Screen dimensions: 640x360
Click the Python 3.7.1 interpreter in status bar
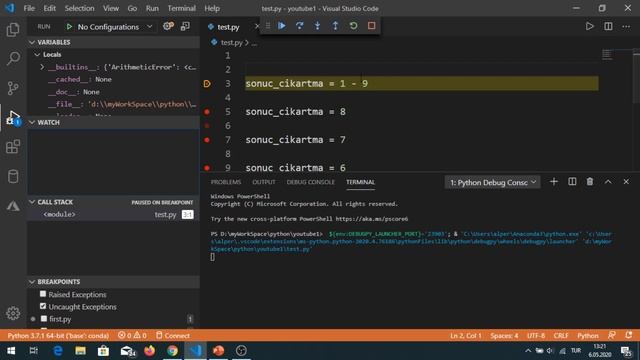pos(58,336)
